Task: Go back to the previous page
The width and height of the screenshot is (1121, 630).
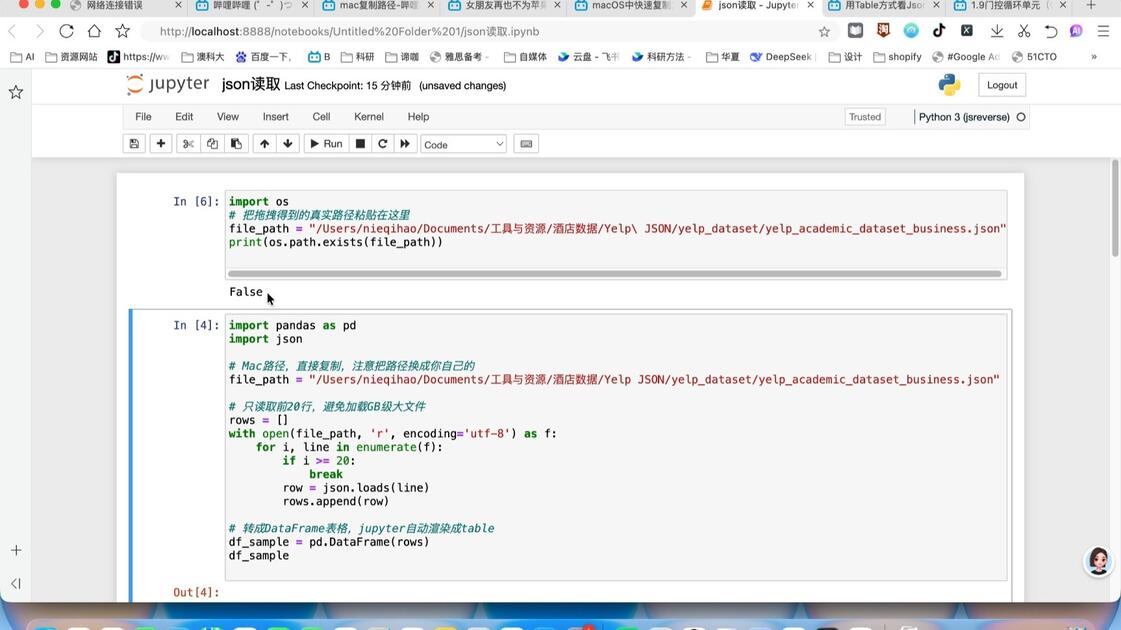Action: pyautogui.click(x=12, y=31)
